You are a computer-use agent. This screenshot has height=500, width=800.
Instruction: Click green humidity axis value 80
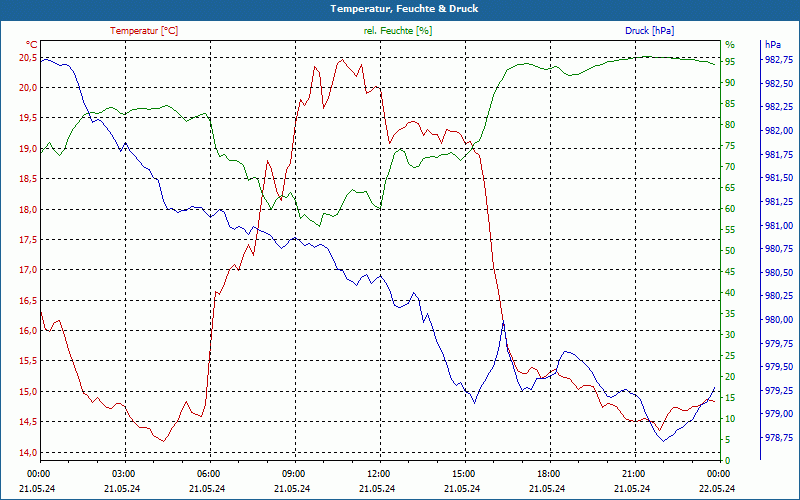click(730, 125)
